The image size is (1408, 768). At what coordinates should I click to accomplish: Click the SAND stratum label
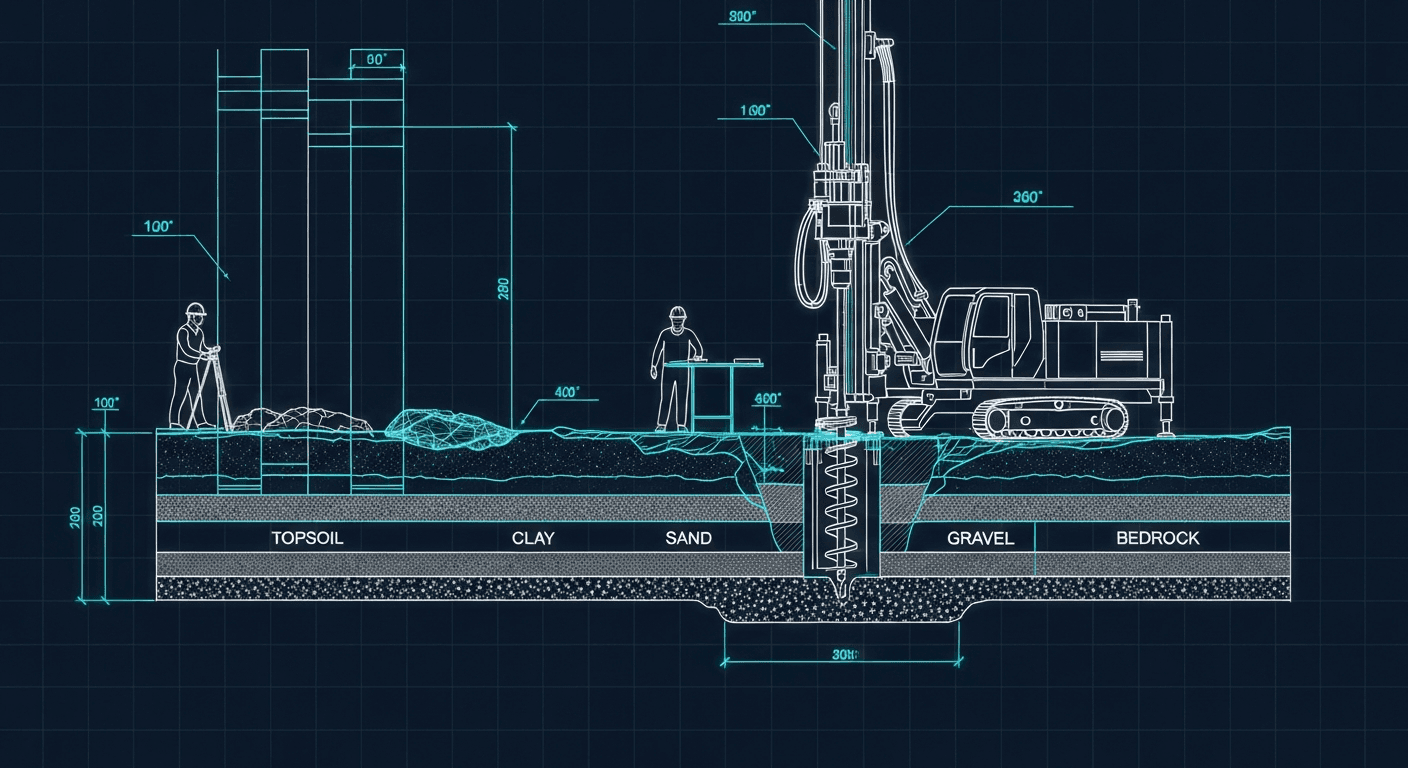pos(687,537)
